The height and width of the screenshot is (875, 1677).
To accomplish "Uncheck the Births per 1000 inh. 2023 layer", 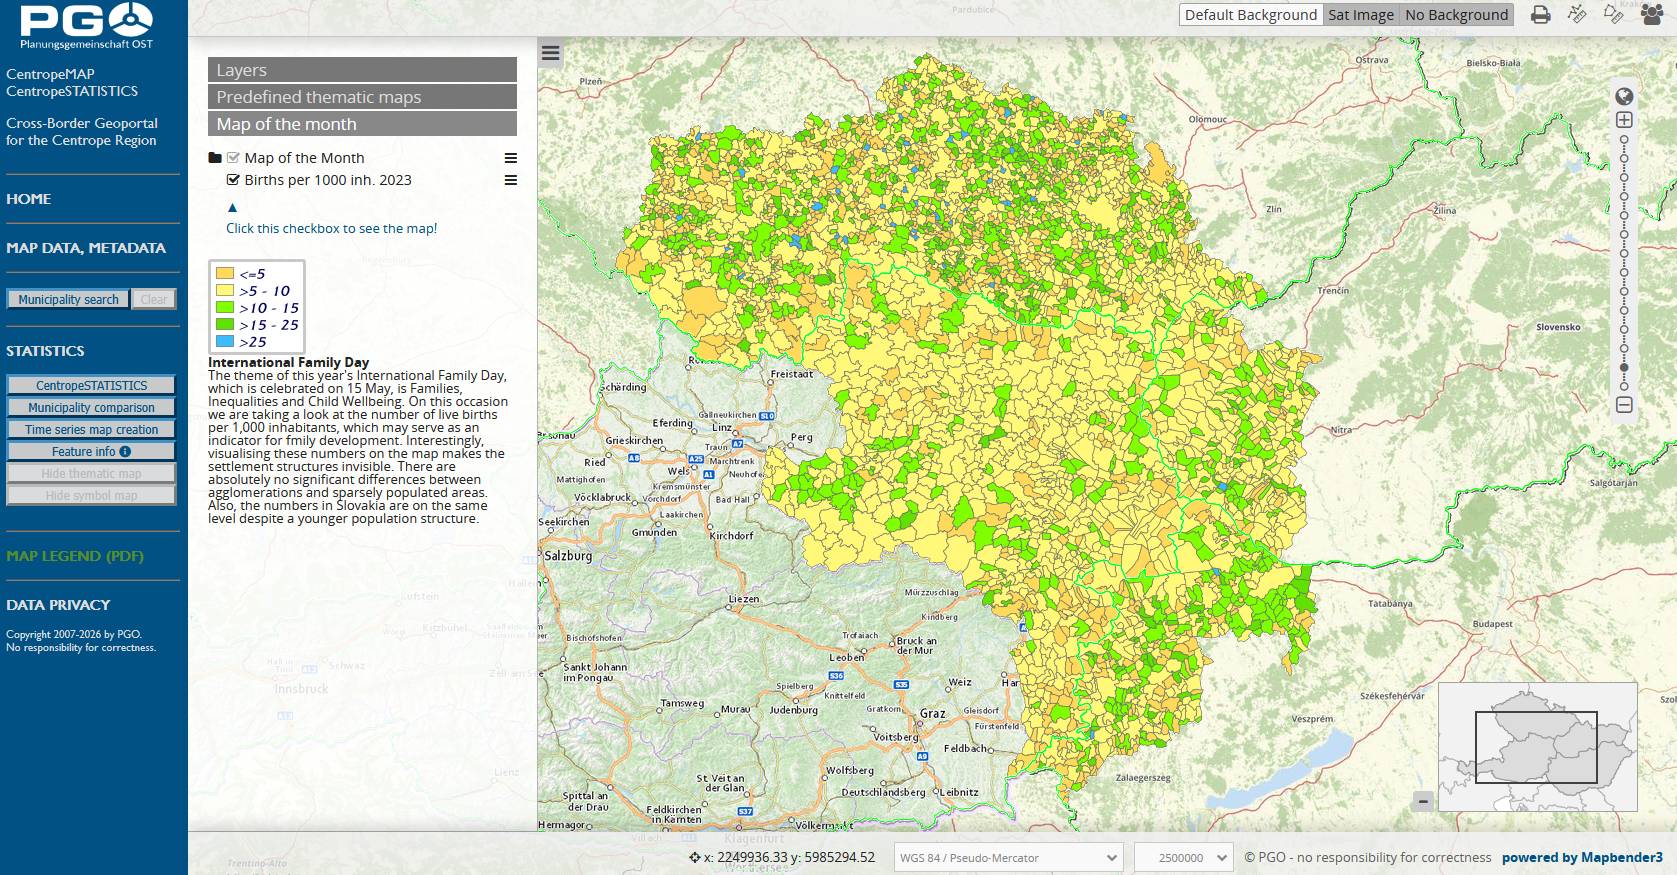I will tap(233, 180).
